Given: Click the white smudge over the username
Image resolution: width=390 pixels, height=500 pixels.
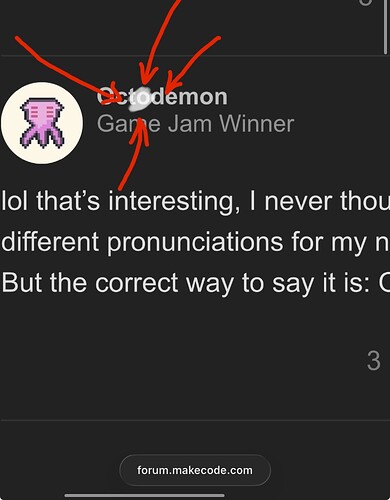Looking at the screenshot, I should [x=140, y=99].
